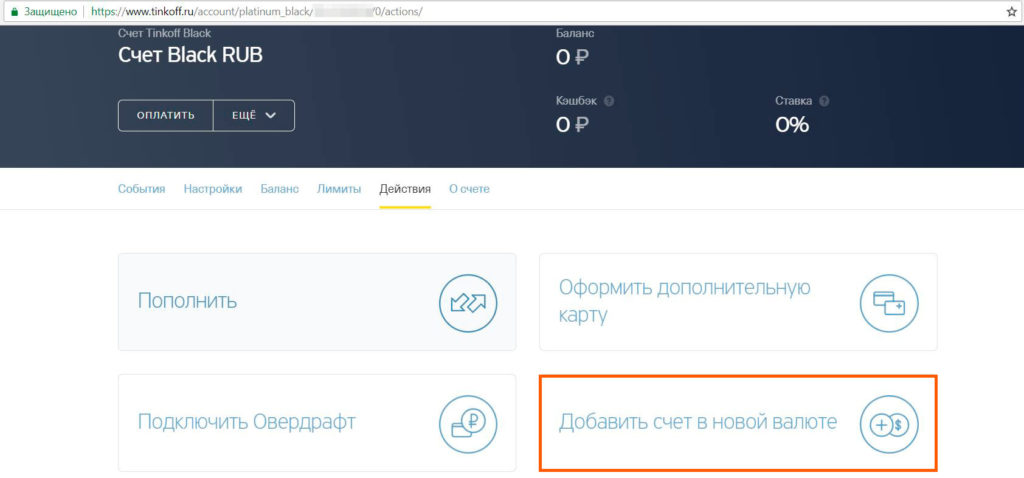The height and width of the screenshot is (478, 1024).
Task: Click the add currency account icon
Action: (889, 424)
